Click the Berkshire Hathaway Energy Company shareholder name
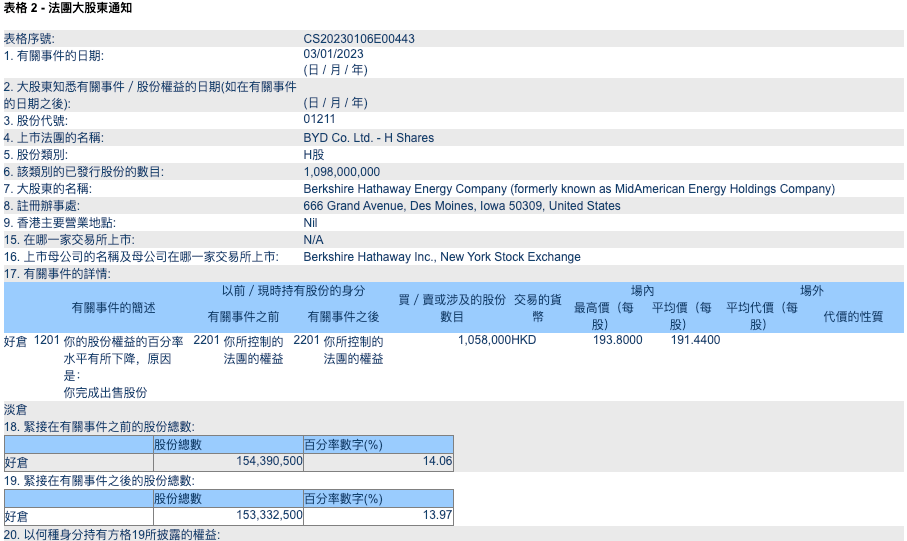The height and width of the screenshot is (541, 907). [x=569, y=189]
